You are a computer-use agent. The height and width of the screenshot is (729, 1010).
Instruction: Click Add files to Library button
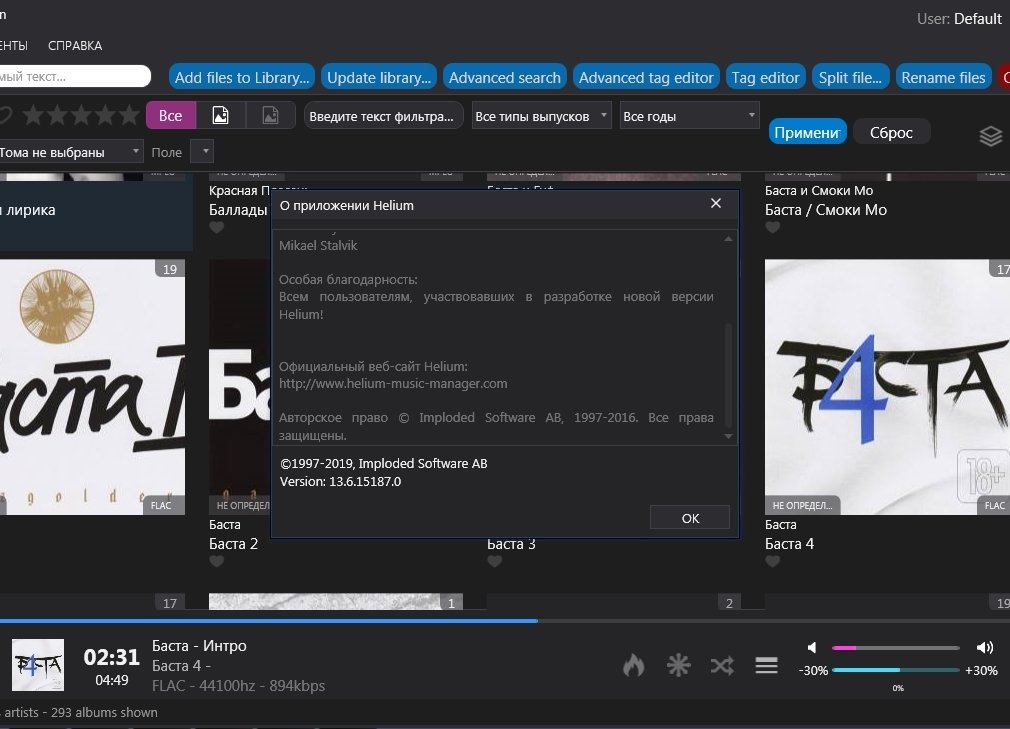click(242, 77)
